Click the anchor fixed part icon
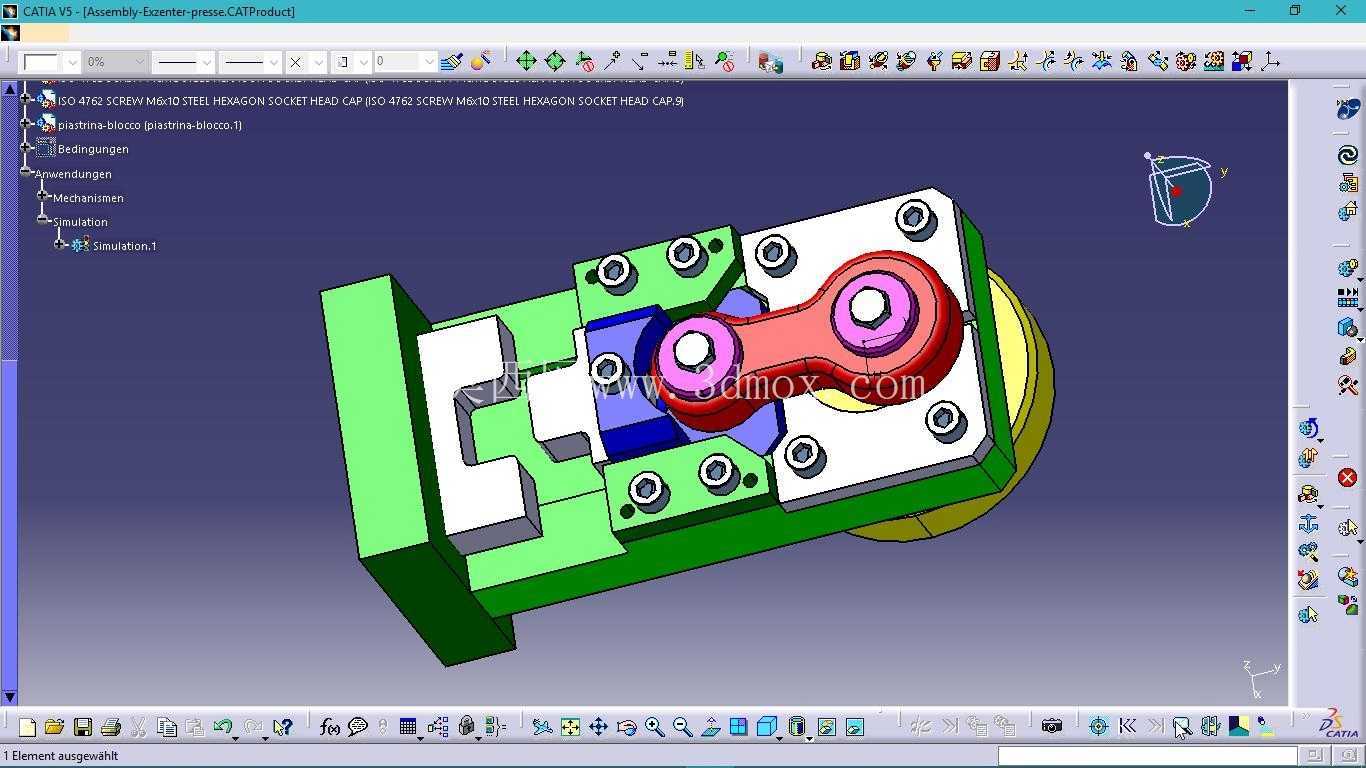 [1308, 523]
